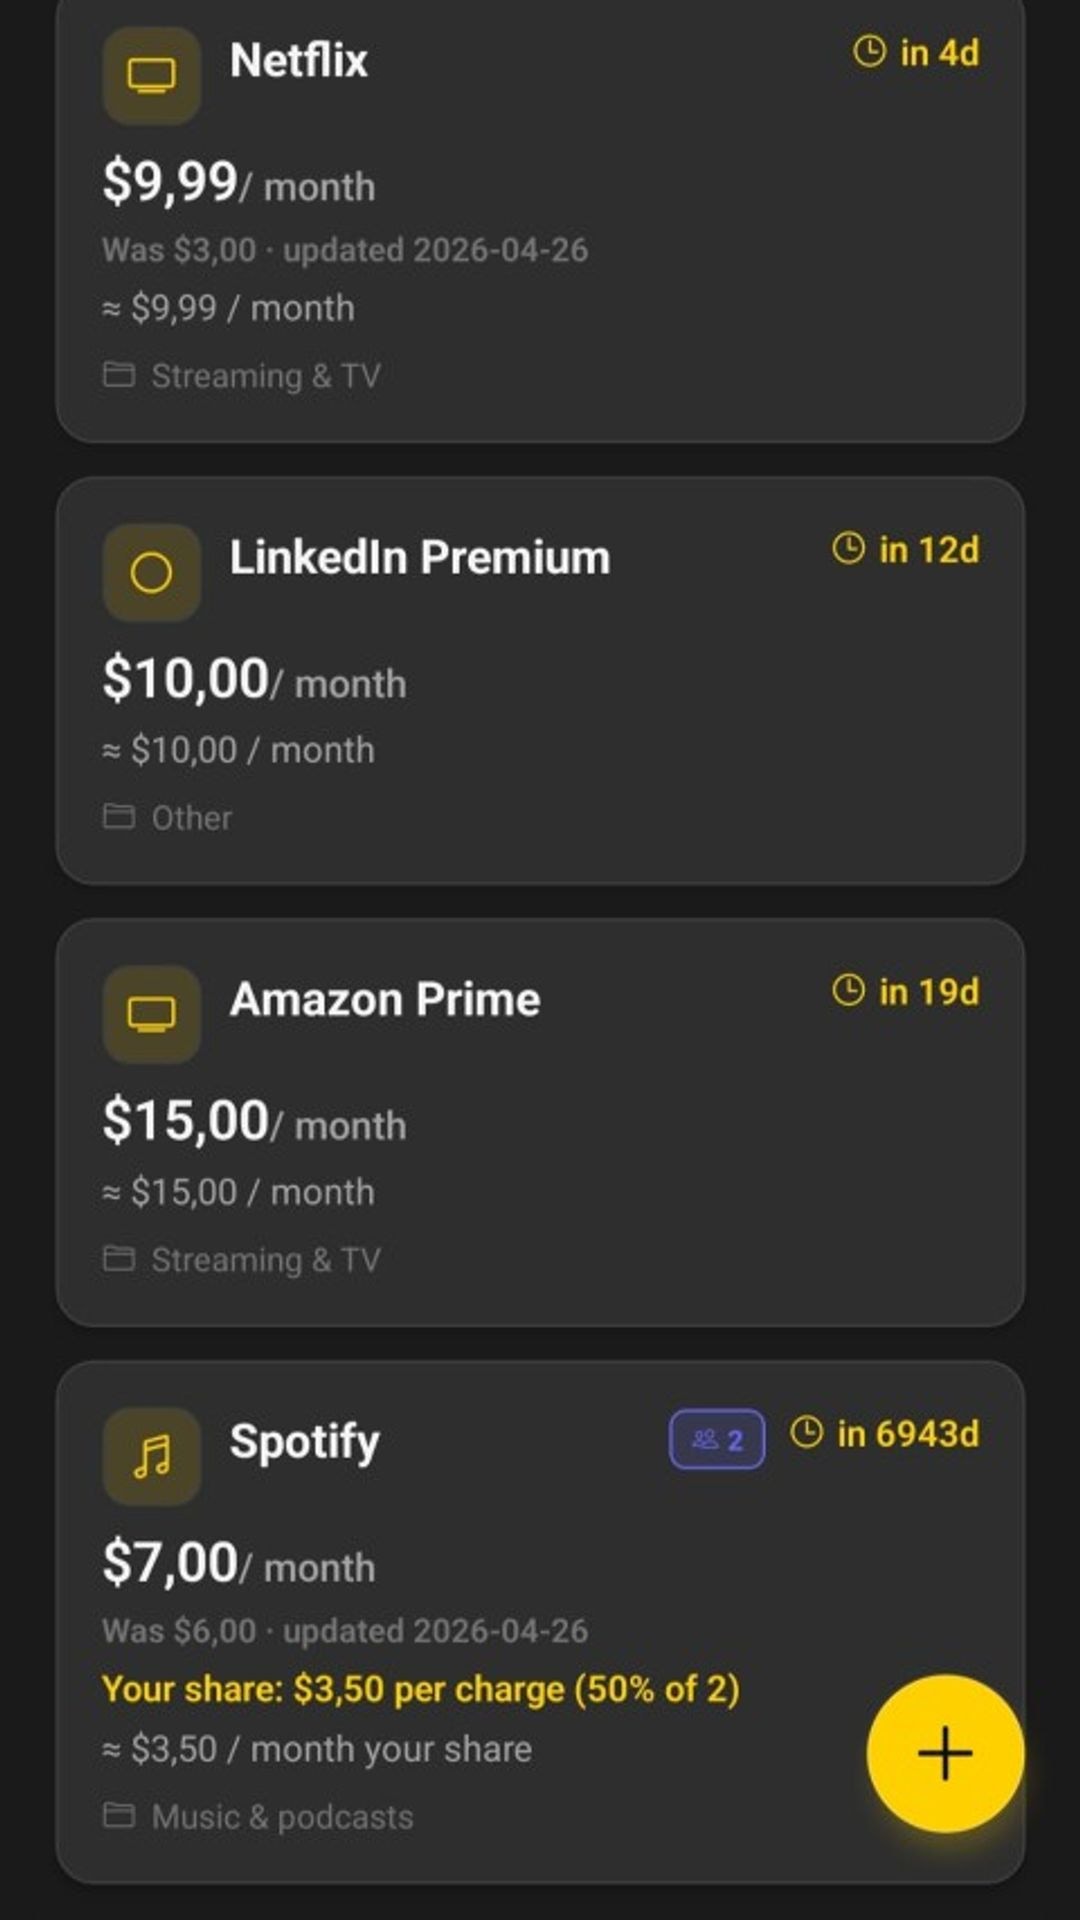Select the folder icon beside Streaming & TV
Viewport: 1080px width, 1920px height.
119,375
